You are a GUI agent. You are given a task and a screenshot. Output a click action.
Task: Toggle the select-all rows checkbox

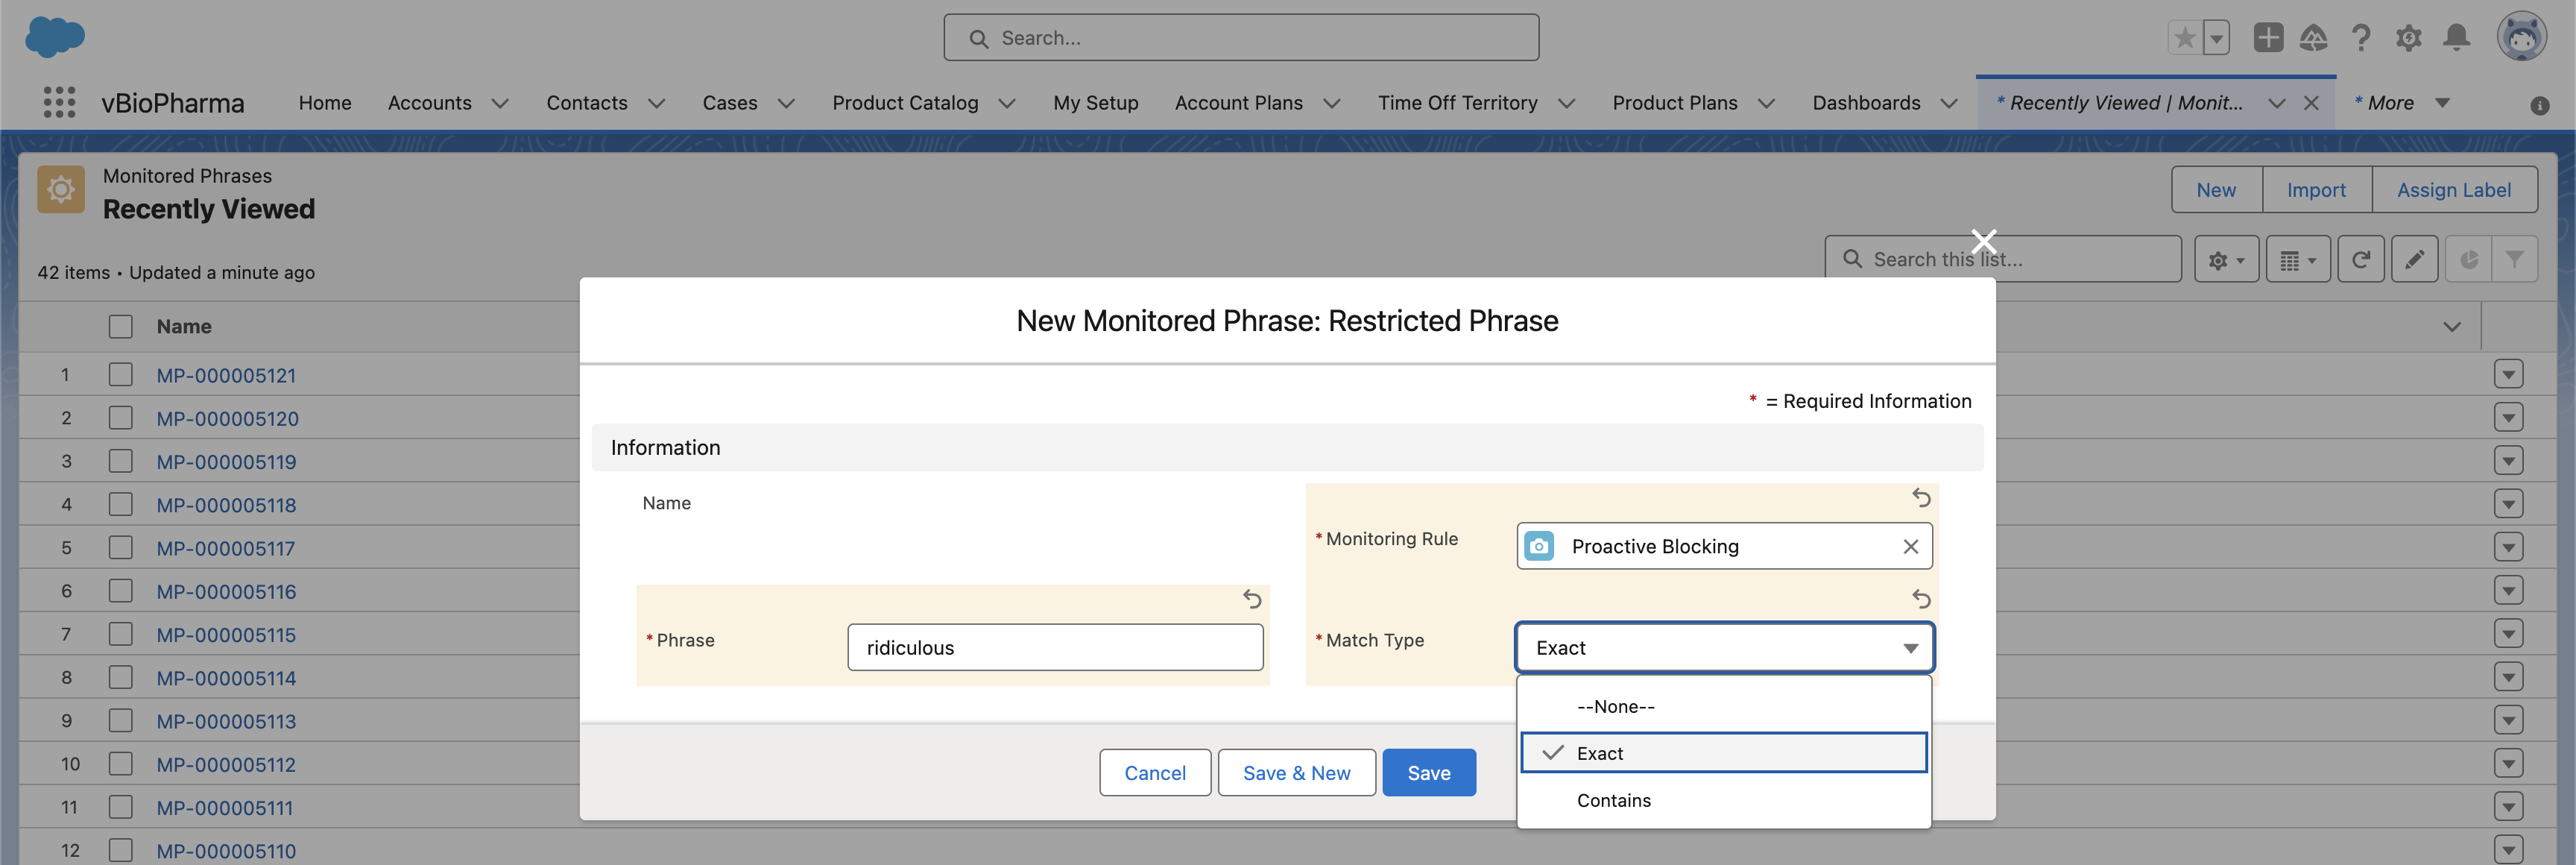(121, 327)
